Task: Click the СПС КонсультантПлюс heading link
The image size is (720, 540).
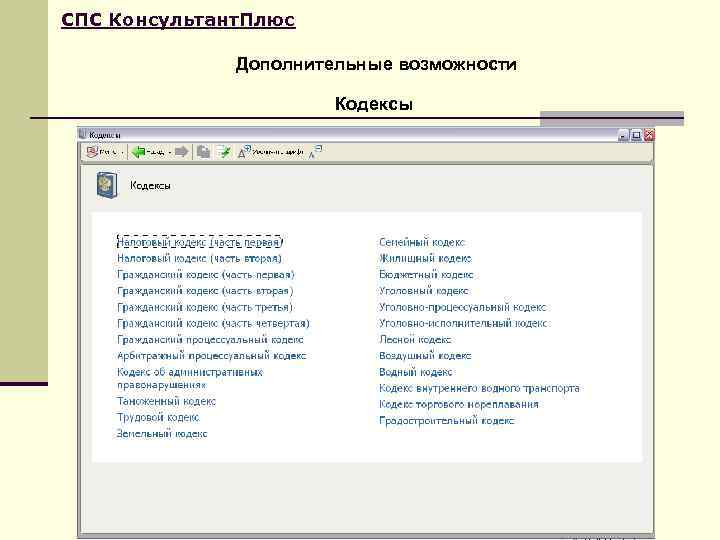Action: click(x=178, y=20)
